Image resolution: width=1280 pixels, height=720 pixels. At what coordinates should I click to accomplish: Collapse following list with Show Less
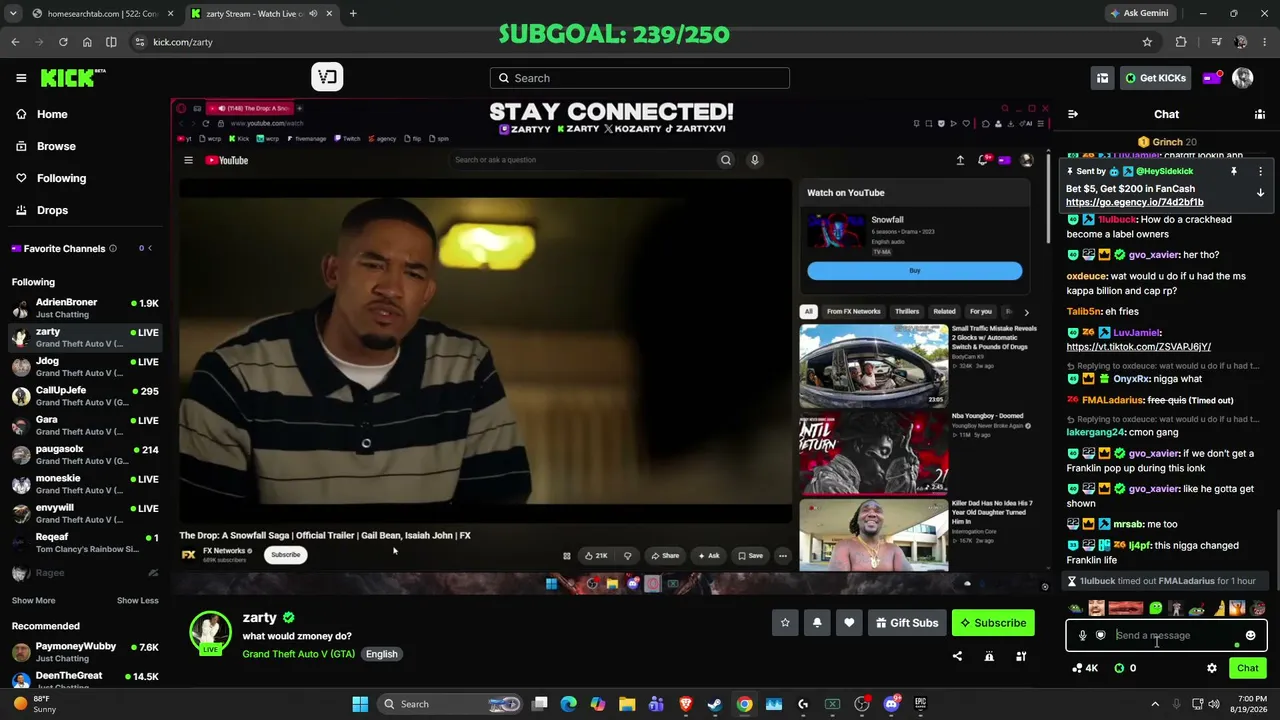click(138, 600)
